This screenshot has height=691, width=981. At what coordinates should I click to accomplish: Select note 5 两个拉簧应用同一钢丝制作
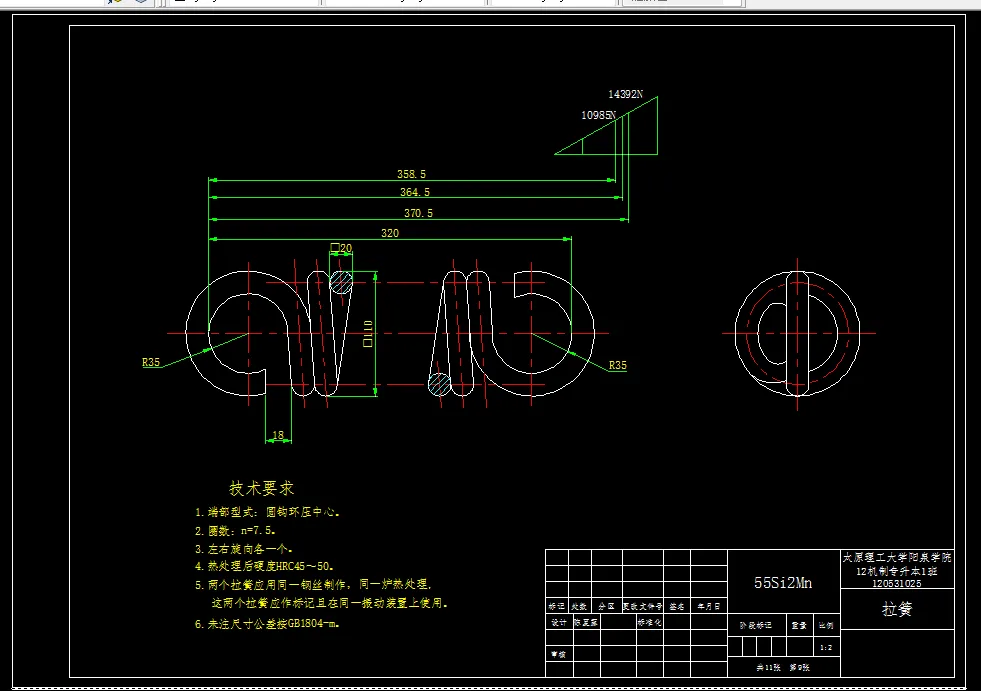[313, 585]
